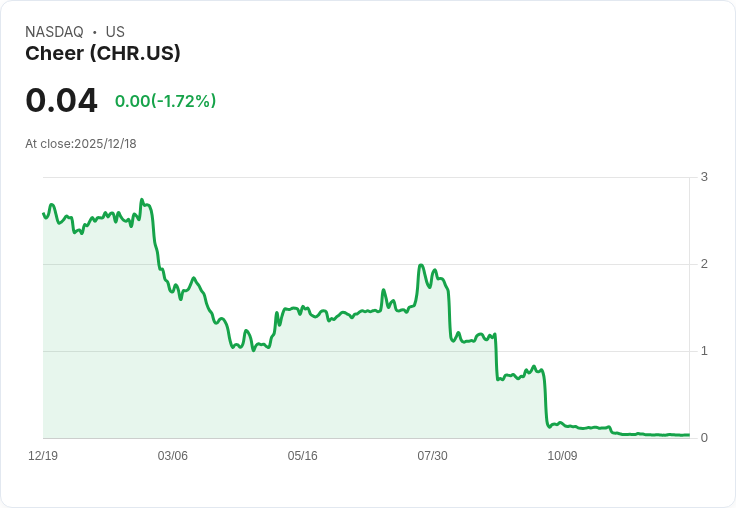Image resolution: width=736 pixels, height=508 pixels.
Task: Click the US market label
Action: pos(115,32)
